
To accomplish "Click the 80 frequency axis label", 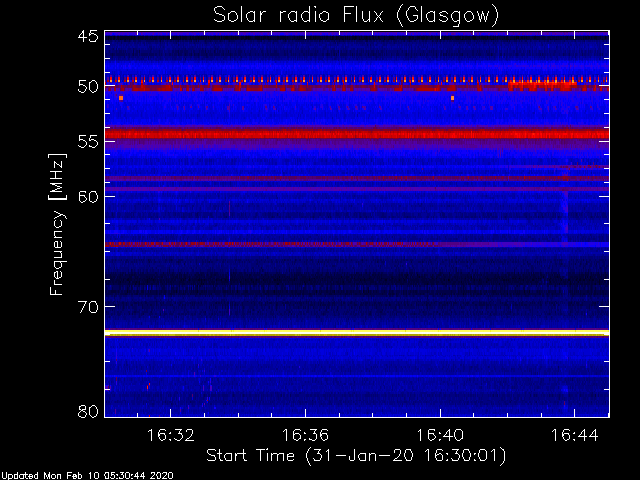I will pyautogui.click(x=88, y=411).
